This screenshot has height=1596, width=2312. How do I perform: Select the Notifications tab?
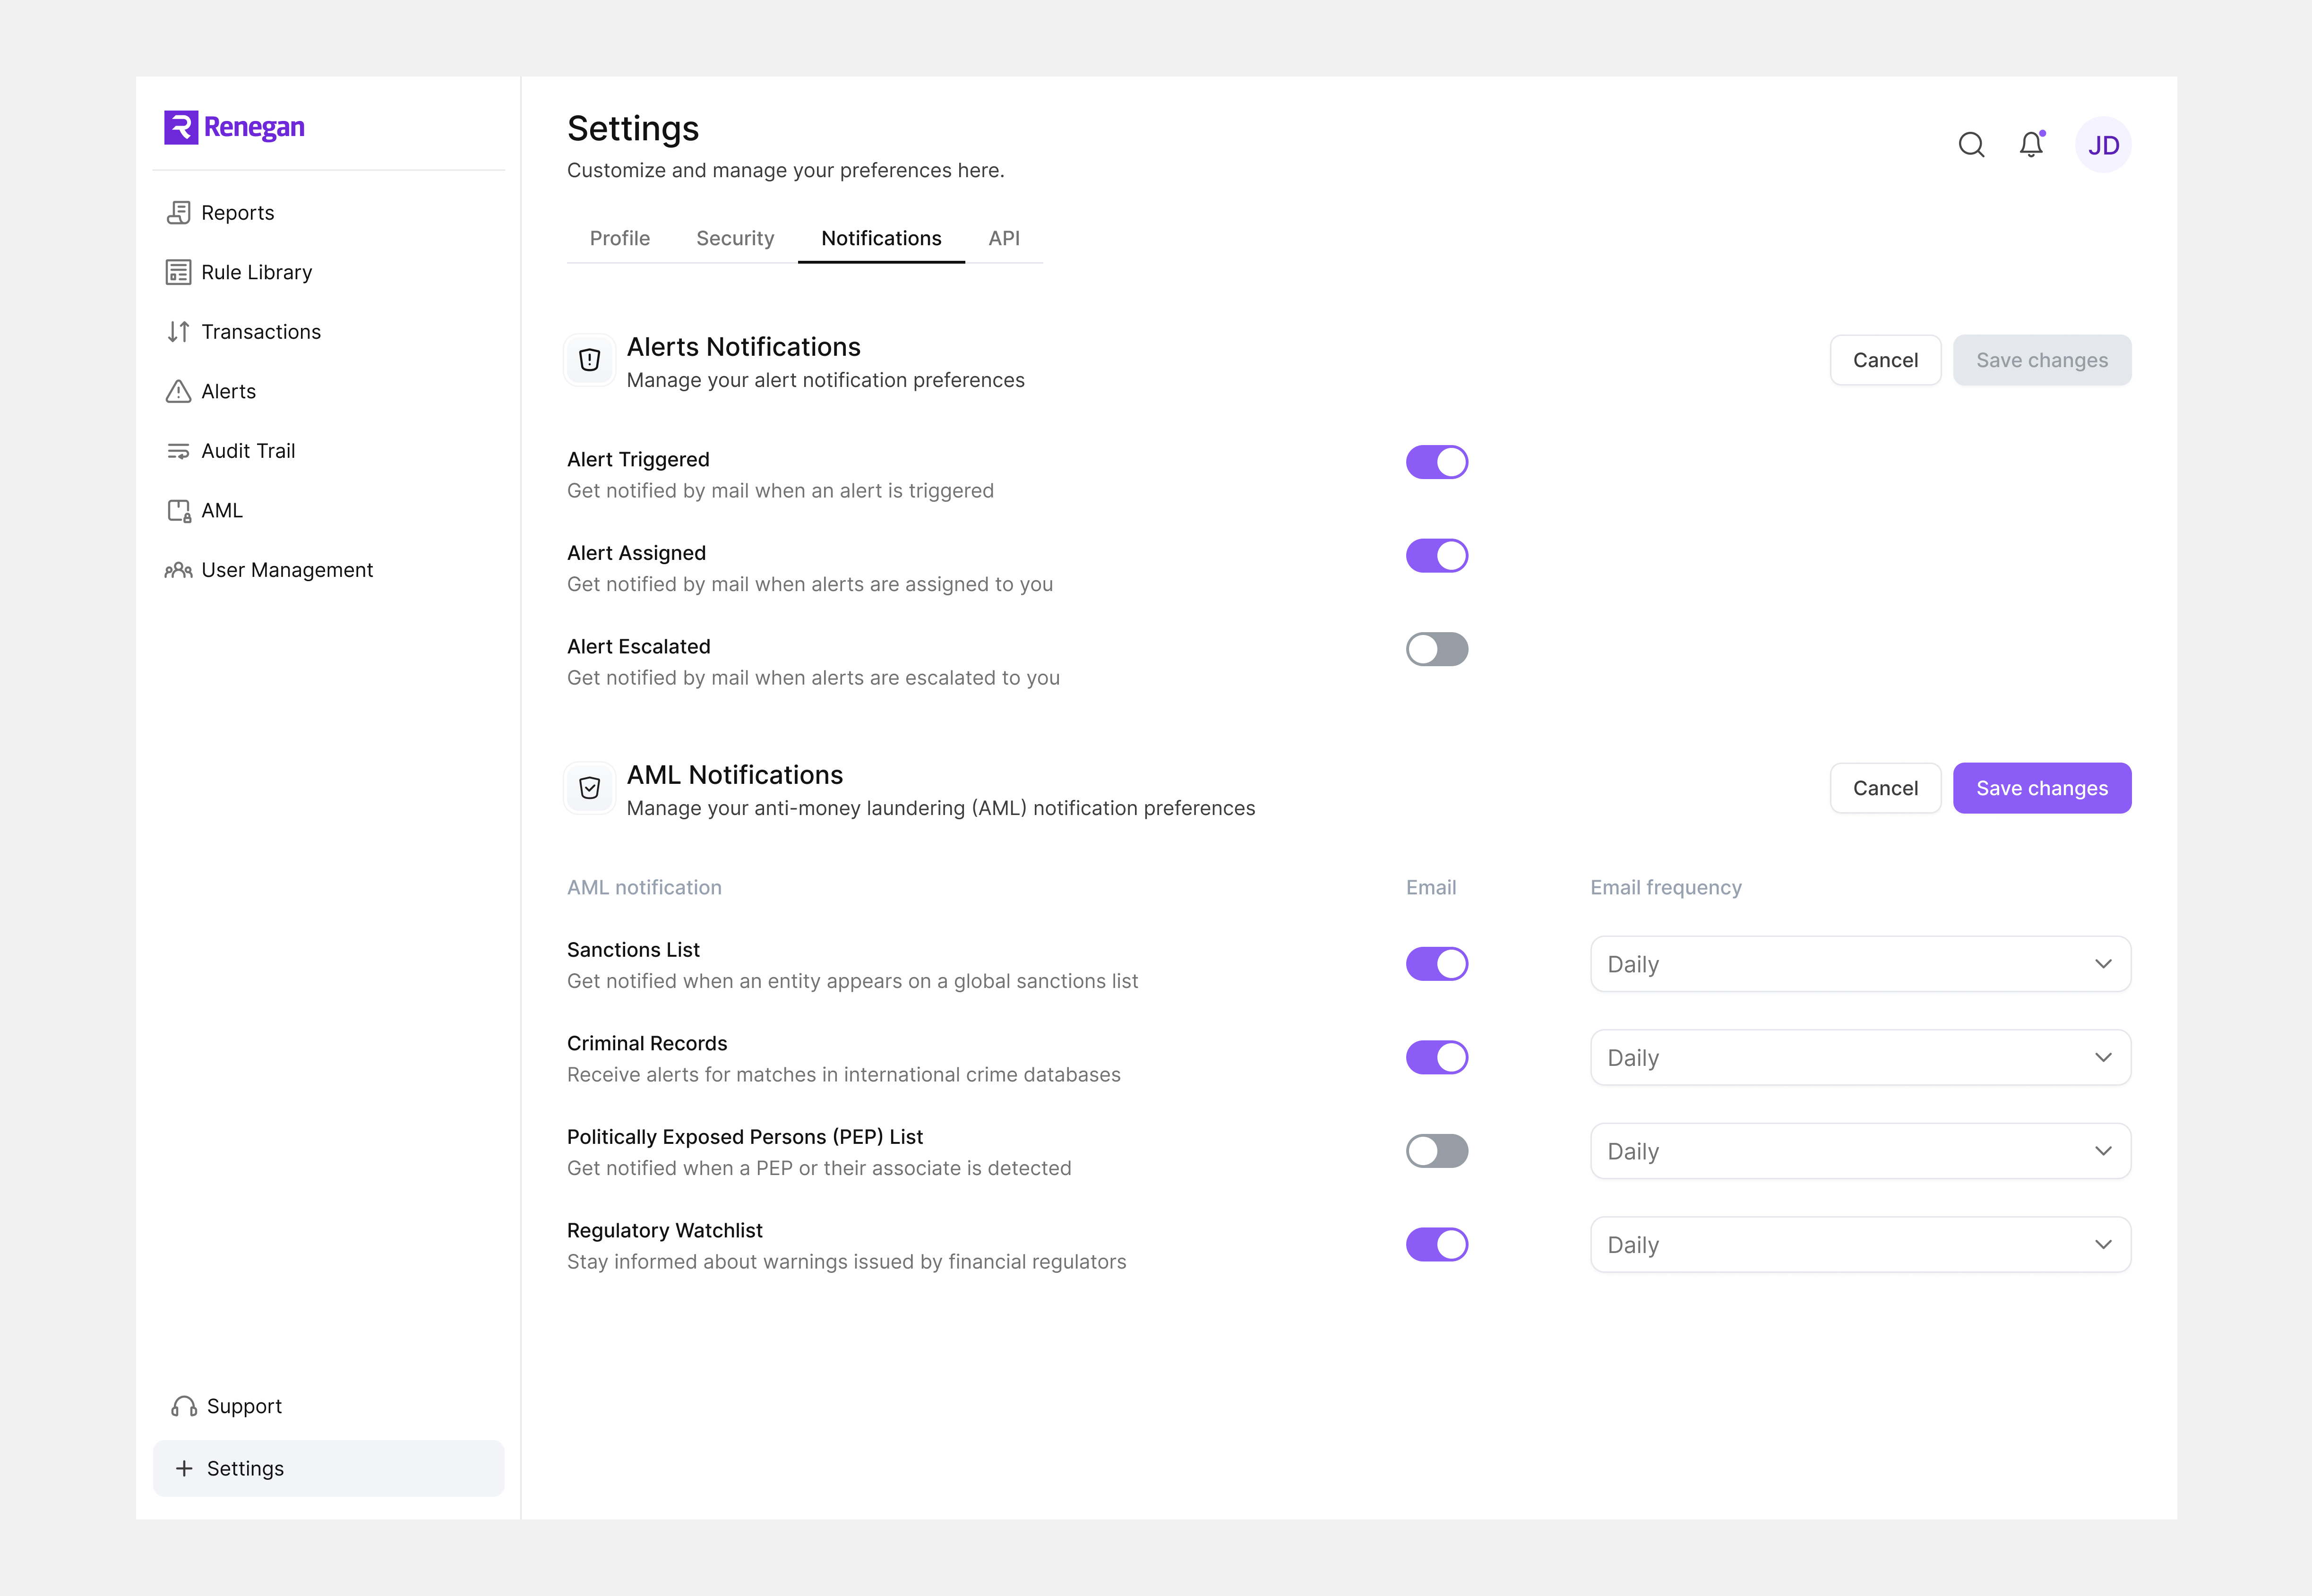(881, 238)
